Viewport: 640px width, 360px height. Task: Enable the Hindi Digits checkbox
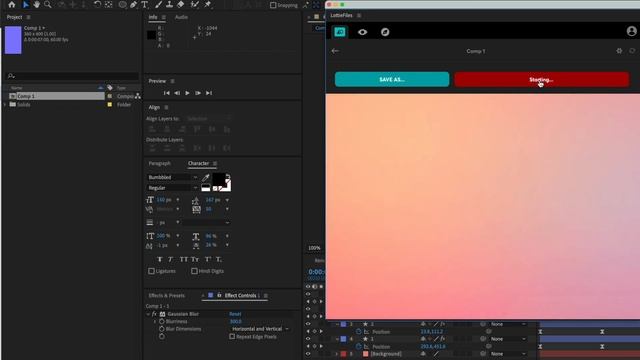coord(194,271)
